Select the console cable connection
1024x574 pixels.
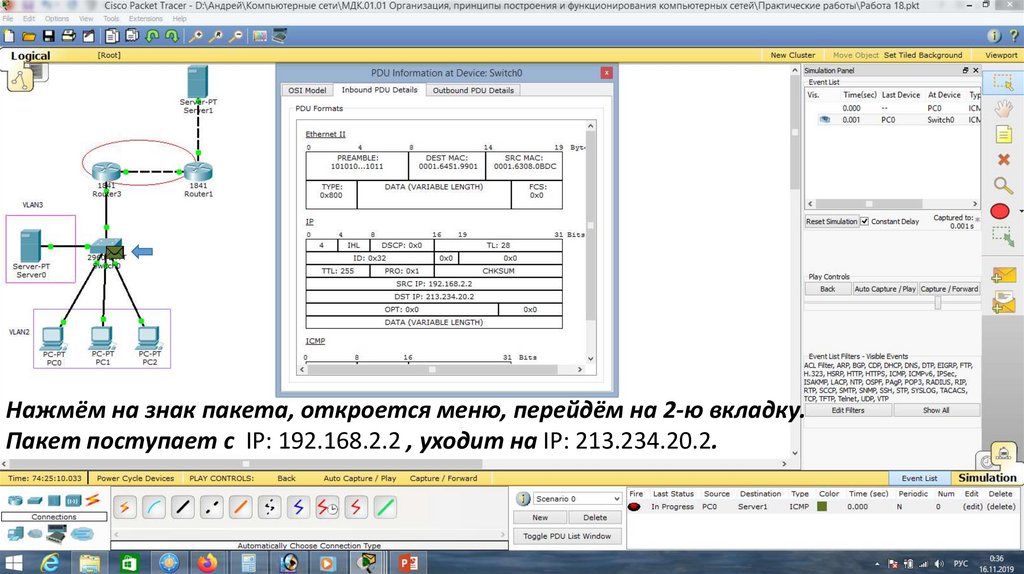pyautogui.click(x=154, y=507)
